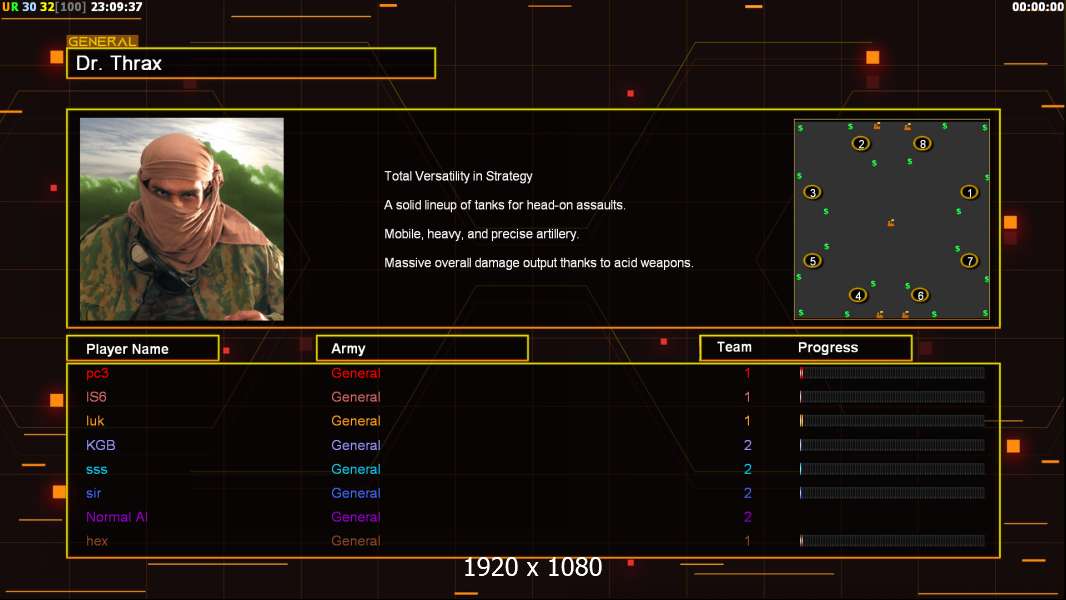Click the 00:00:00 timer at top right
The image size is (1066, 600).
1037,7
